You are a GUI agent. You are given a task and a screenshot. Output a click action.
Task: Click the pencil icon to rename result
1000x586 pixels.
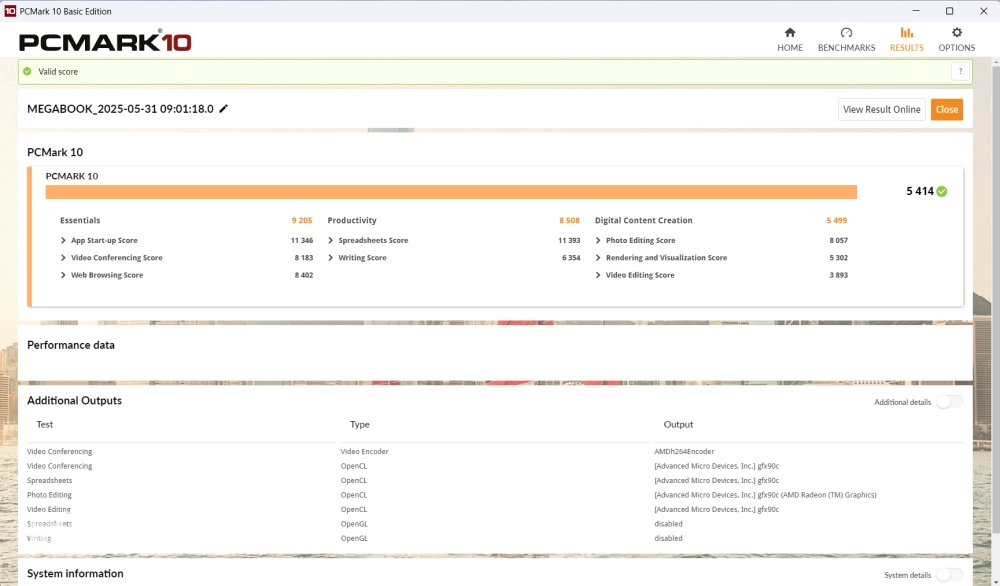(x=224, y=109)
